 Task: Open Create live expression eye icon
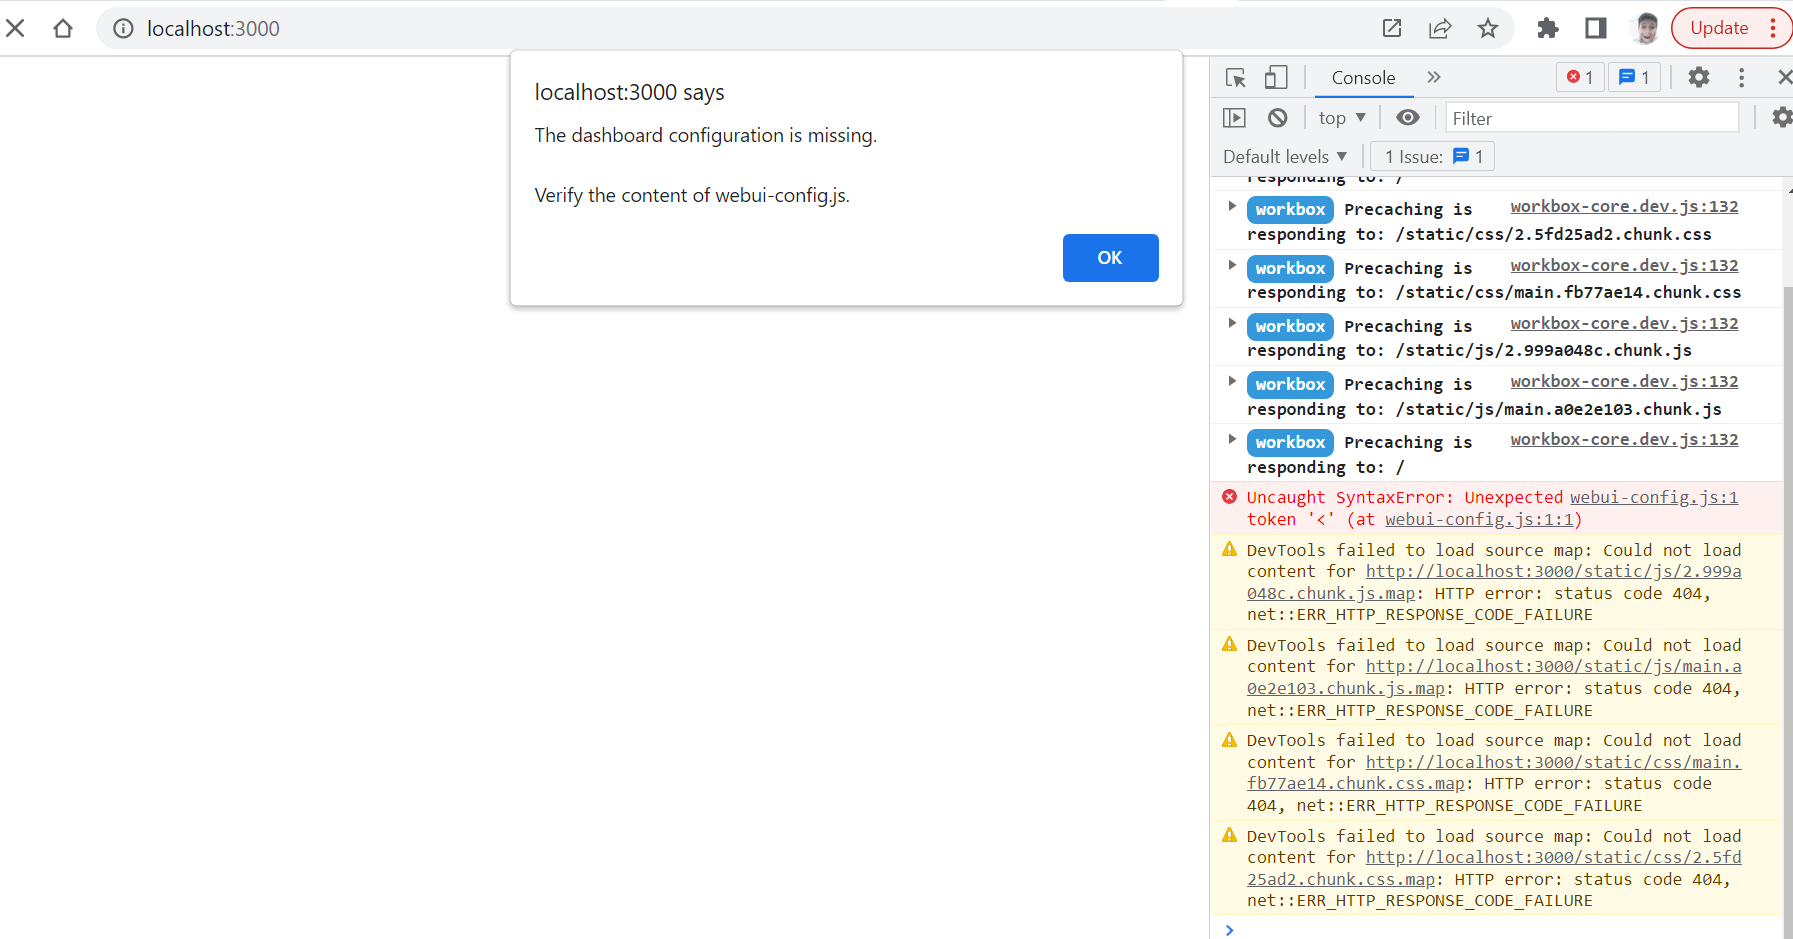[x=1407, y=117]
